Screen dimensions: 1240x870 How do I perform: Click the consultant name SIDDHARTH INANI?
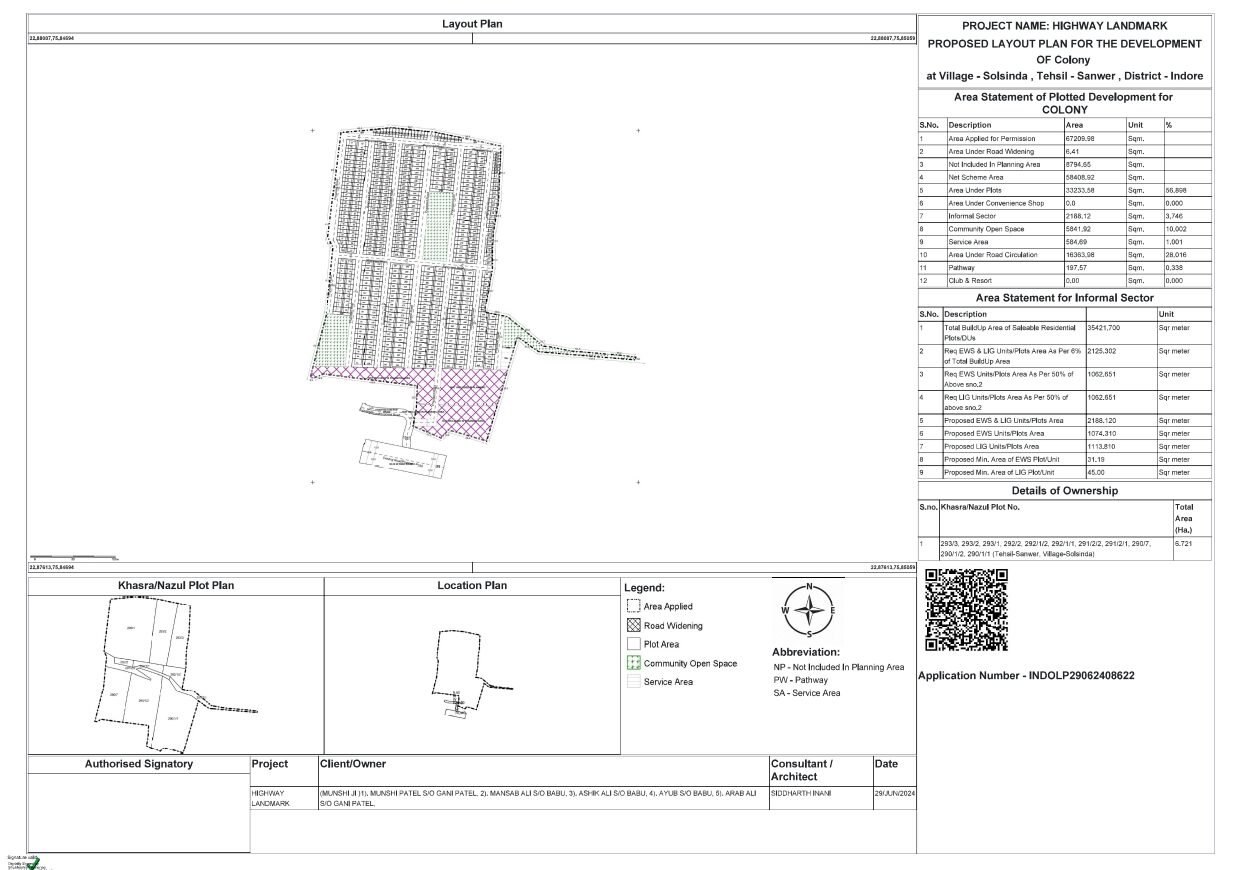tap(801, 793)
